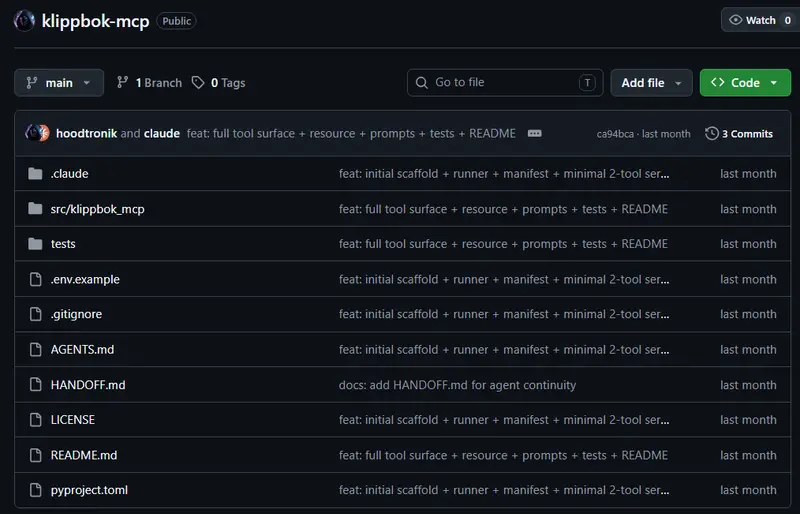The height and width of the screenshot is (514, 800).
Task: Click the HANDOFF.md file icon
Action: click(x=35, y=384)
